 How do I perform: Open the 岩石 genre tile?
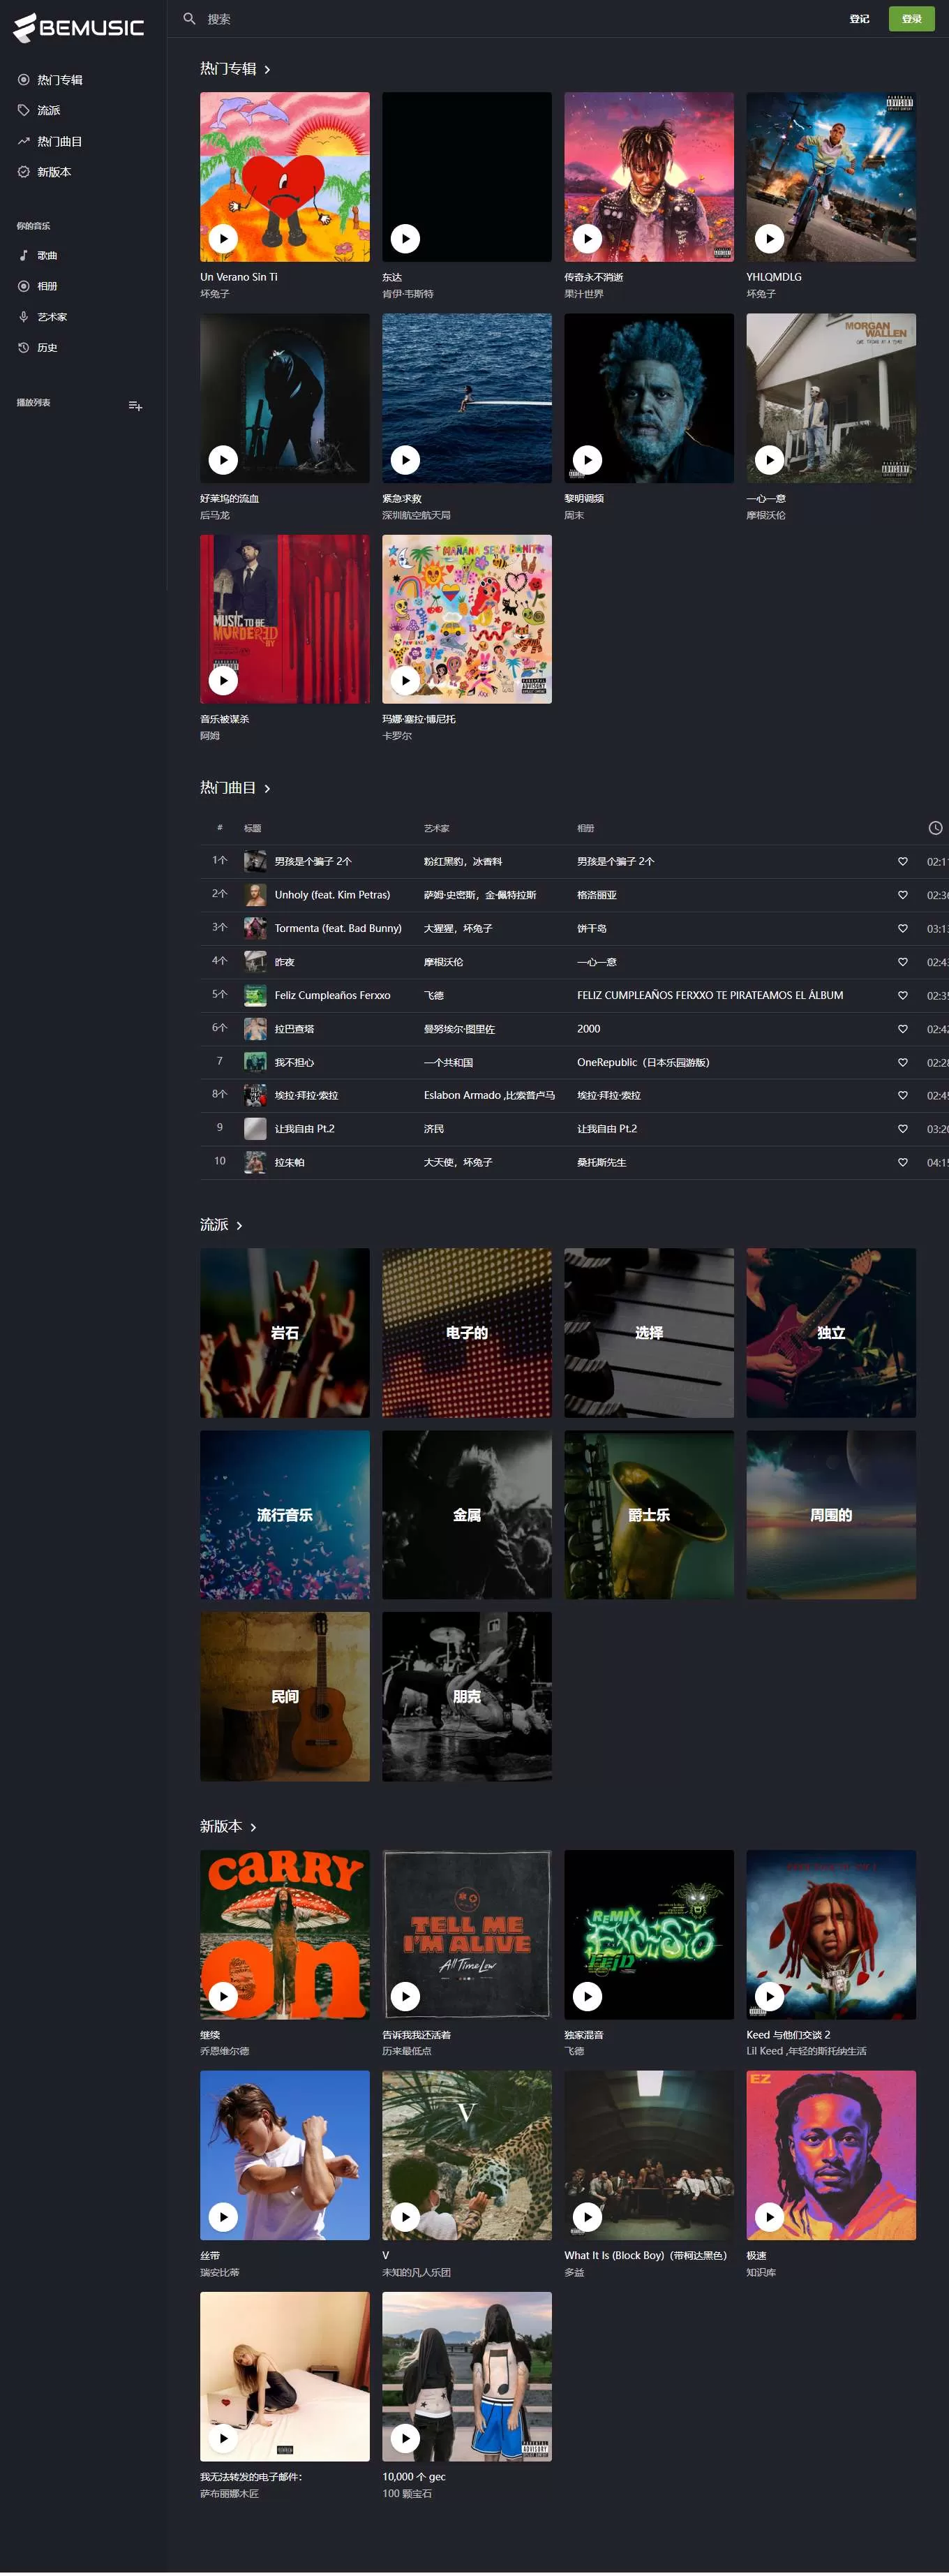285,1333
